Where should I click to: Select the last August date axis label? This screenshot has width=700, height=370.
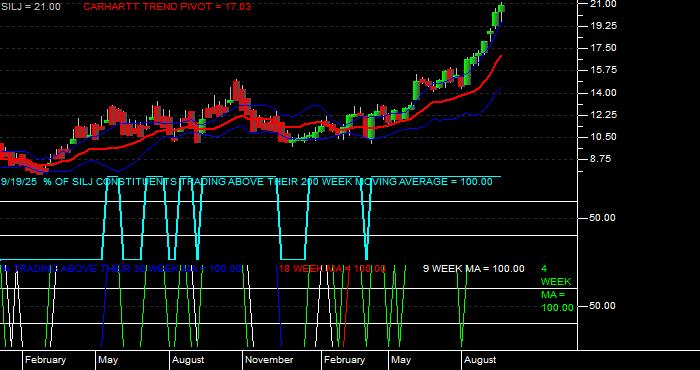coord(480,360)
